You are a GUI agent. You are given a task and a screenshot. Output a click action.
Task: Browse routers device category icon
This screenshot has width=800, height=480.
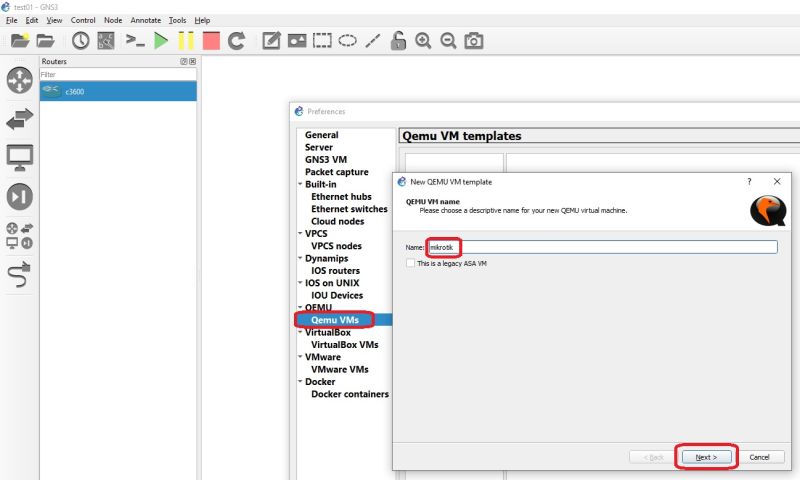click(20, 80)
